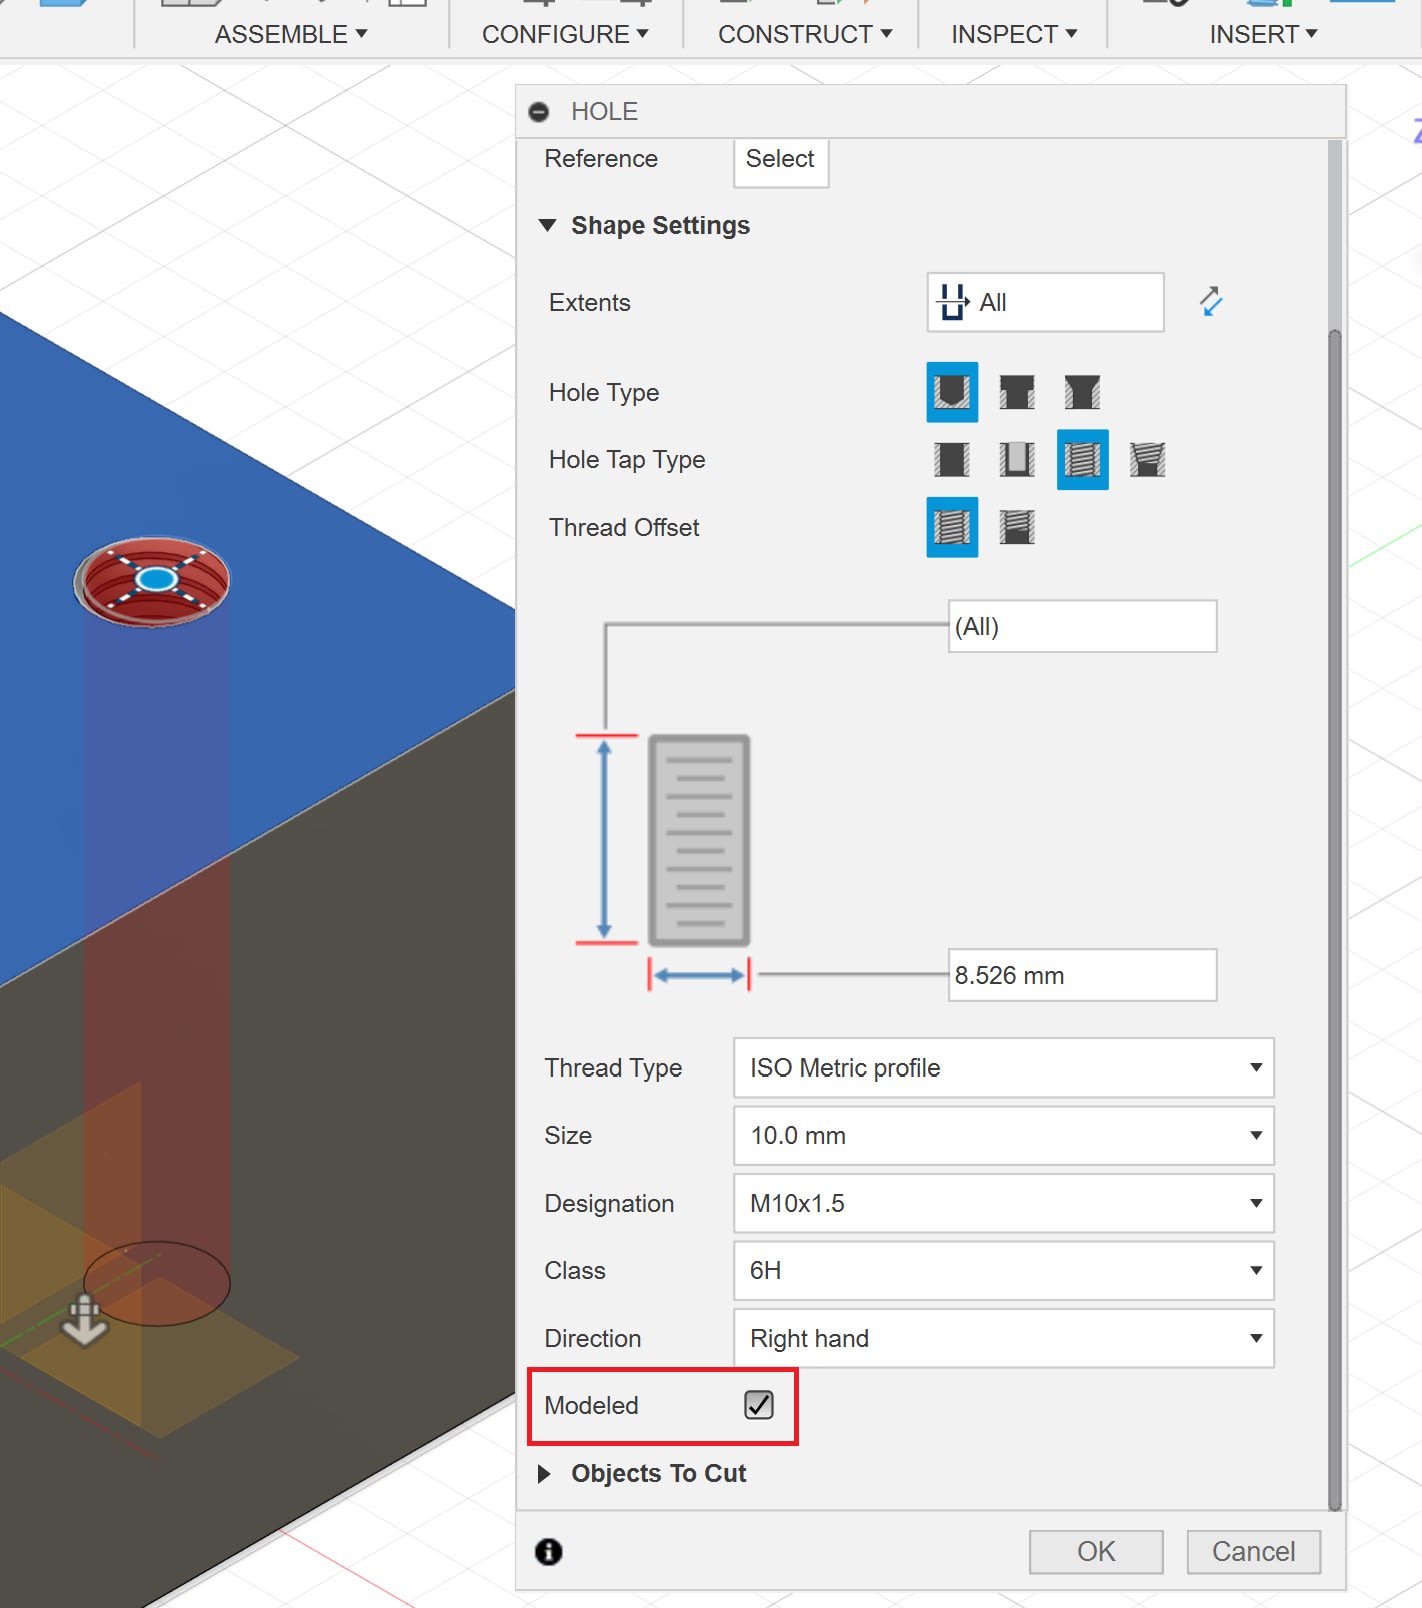This screenshot has width=1422, height=1608.
Task: Open the Direction dropdown showing Right hand
Action: pos(1004,1338)
